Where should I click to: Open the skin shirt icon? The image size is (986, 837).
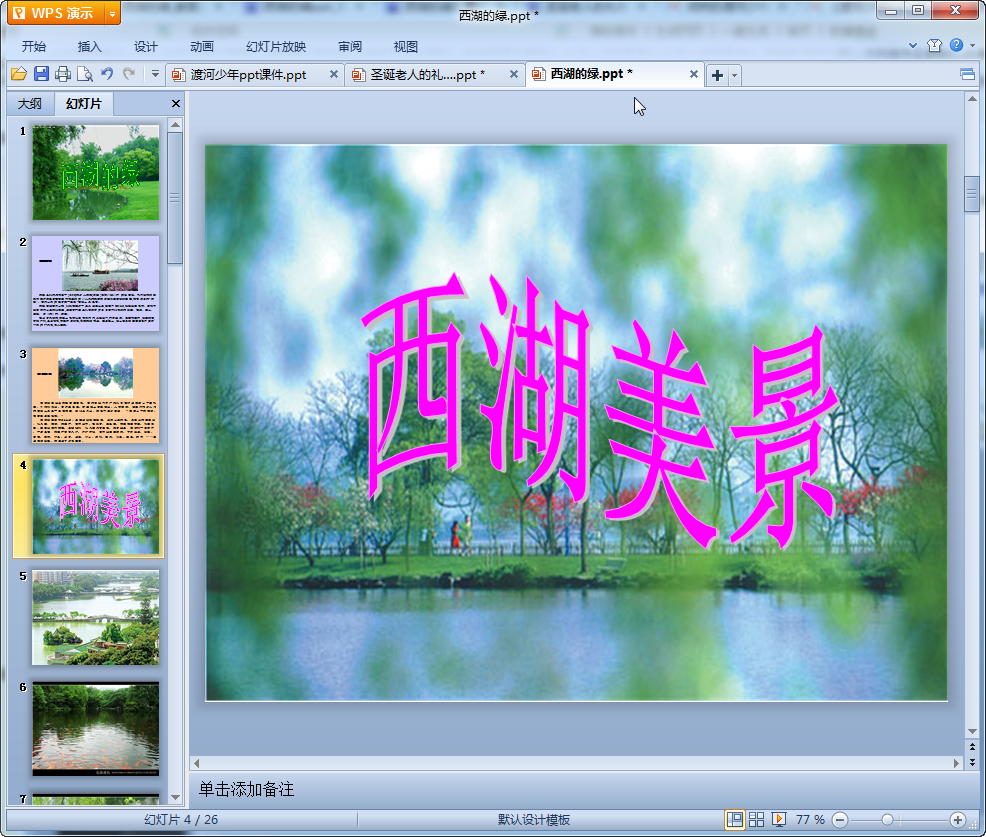point(934,45)
